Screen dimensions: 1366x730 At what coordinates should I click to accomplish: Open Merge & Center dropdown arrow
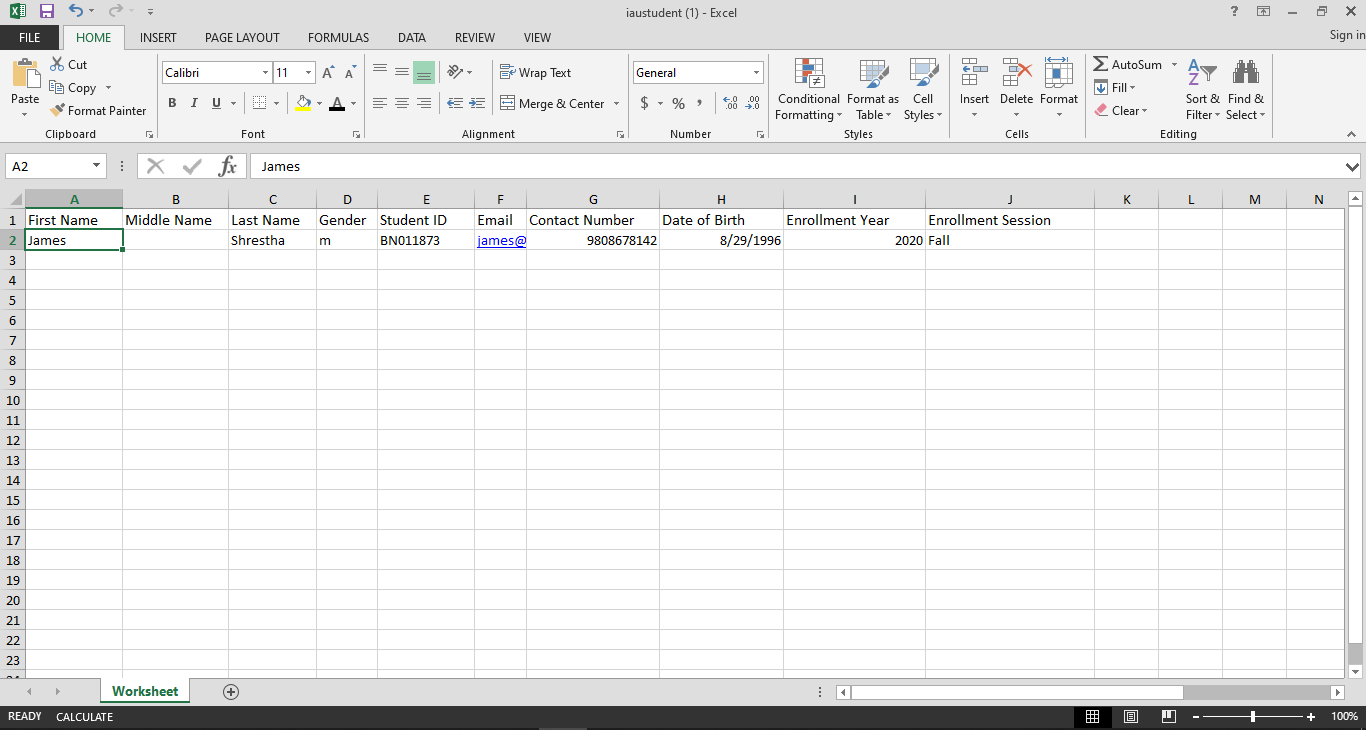point(616,104)
